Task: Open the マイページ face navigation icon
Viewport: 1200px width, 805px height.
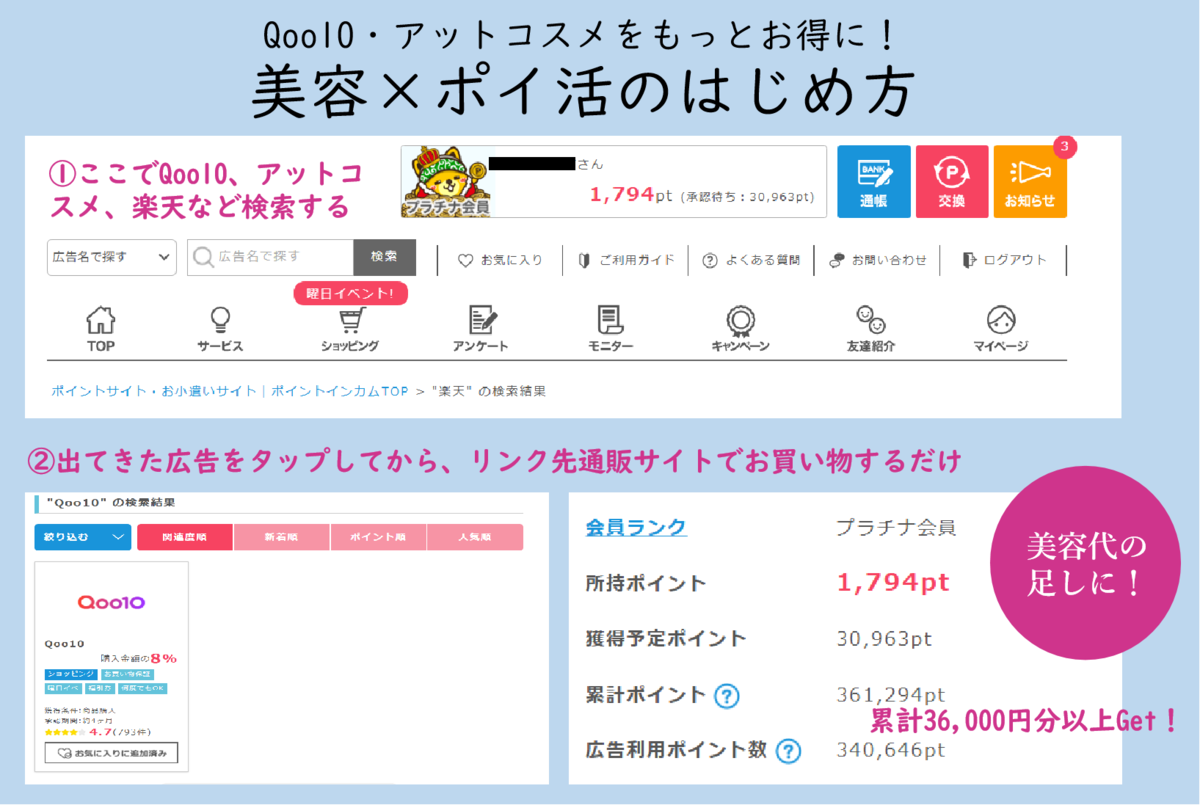Action: point(1001,330)
